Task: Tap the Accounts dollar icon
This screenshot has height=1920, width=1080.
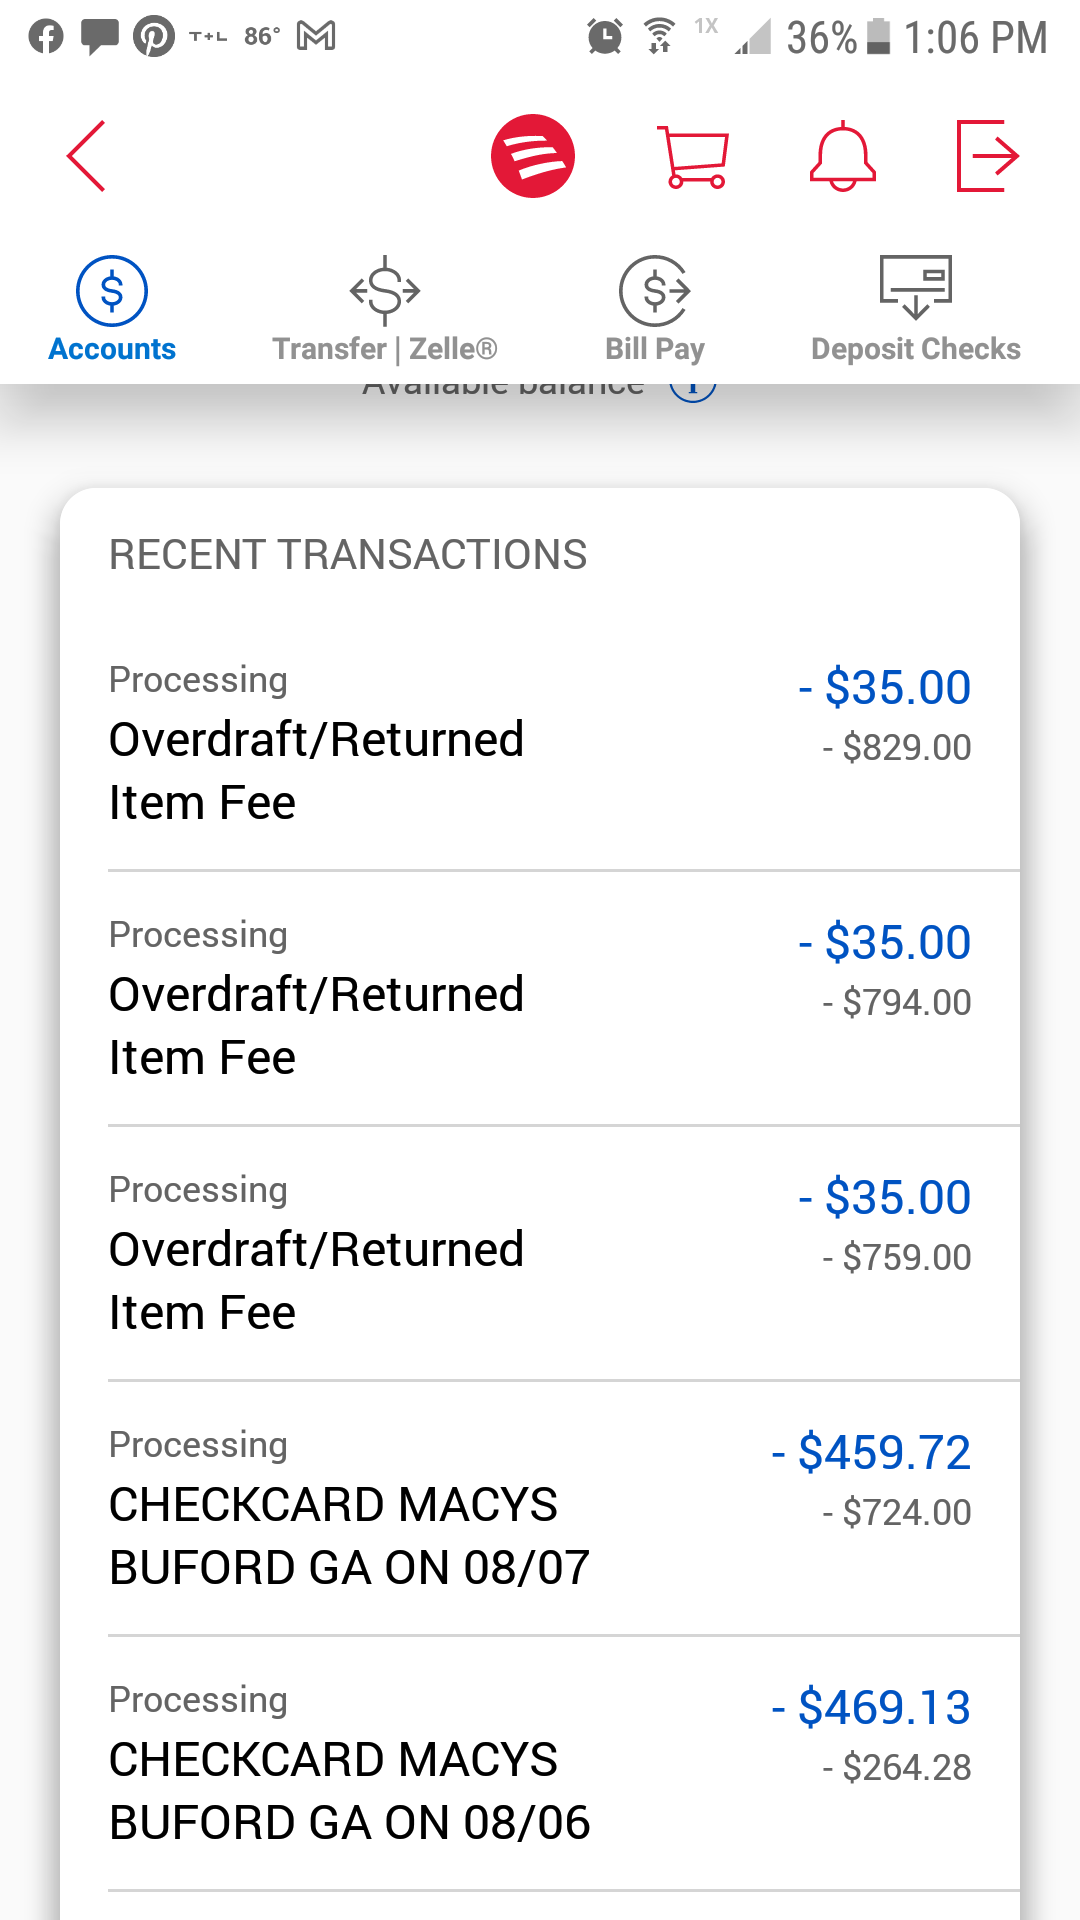Action: (x=112, y=291)
